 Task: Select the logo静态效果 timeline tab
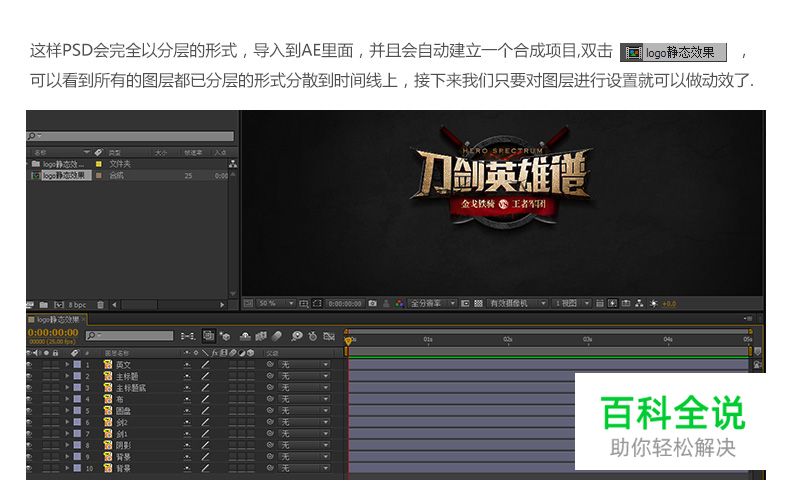pyautogui.click(x=57, y=319)
